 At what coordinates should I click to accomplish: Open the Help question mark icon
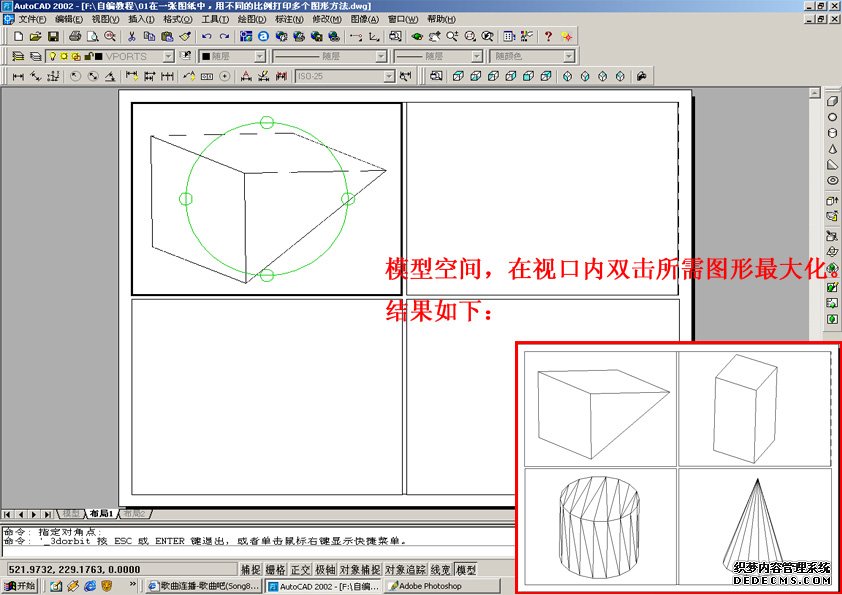(547, 37)
